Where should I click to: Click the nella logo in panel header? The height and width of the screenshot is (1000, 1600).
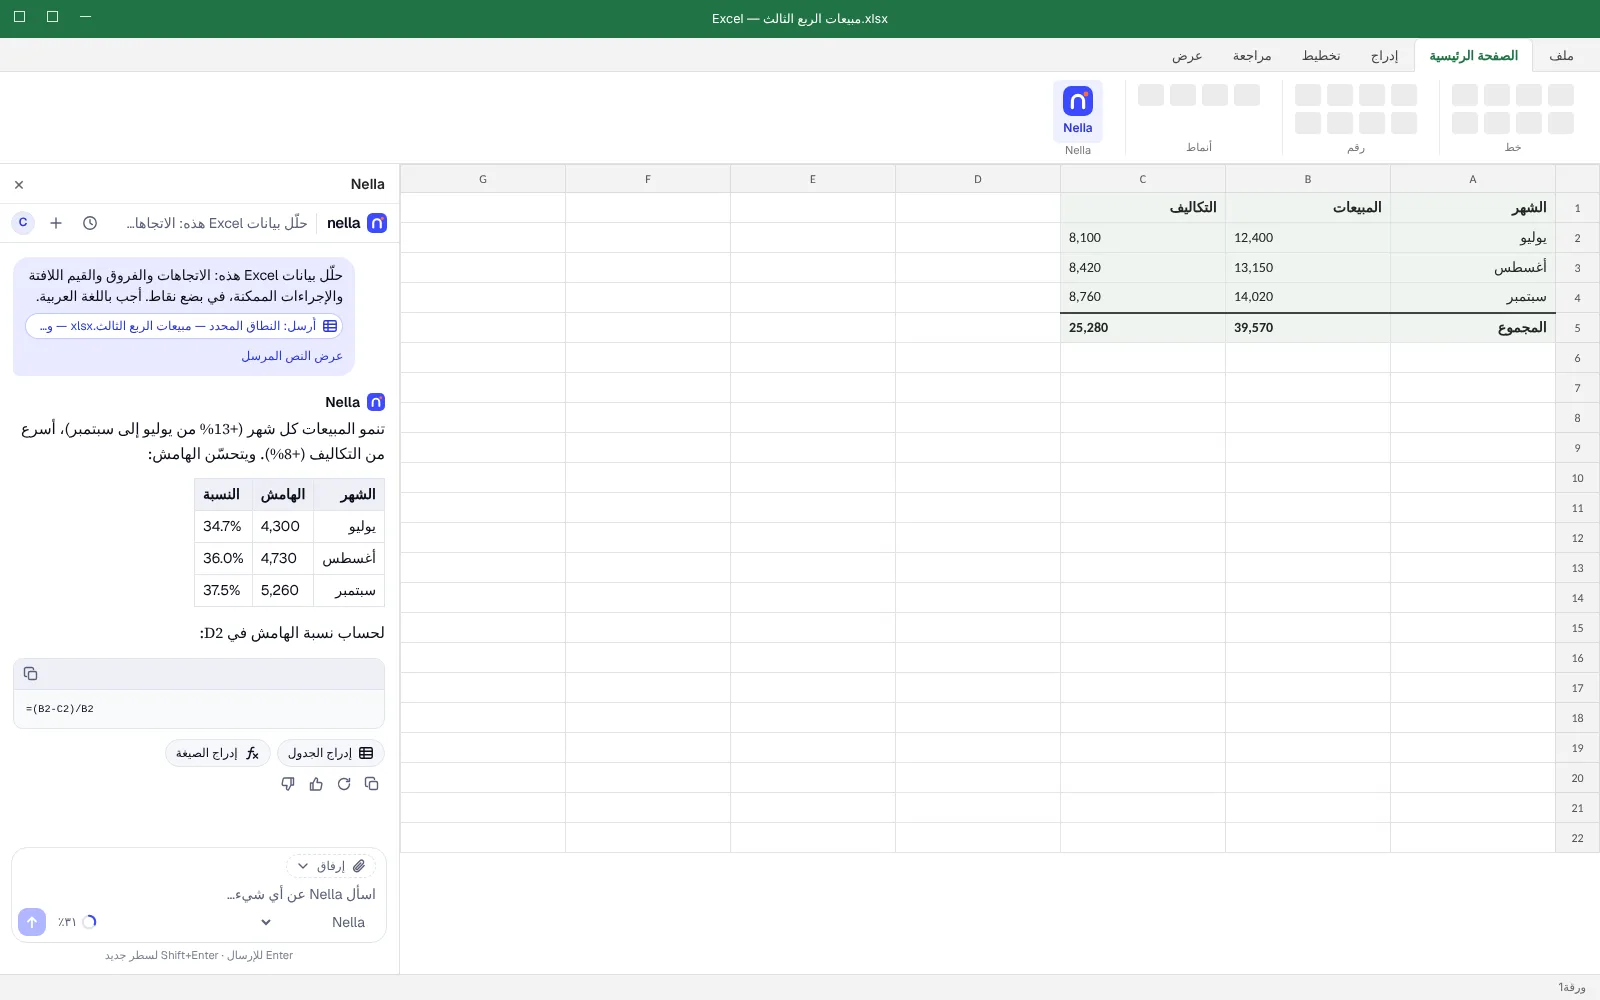click(x=356, y=223)
